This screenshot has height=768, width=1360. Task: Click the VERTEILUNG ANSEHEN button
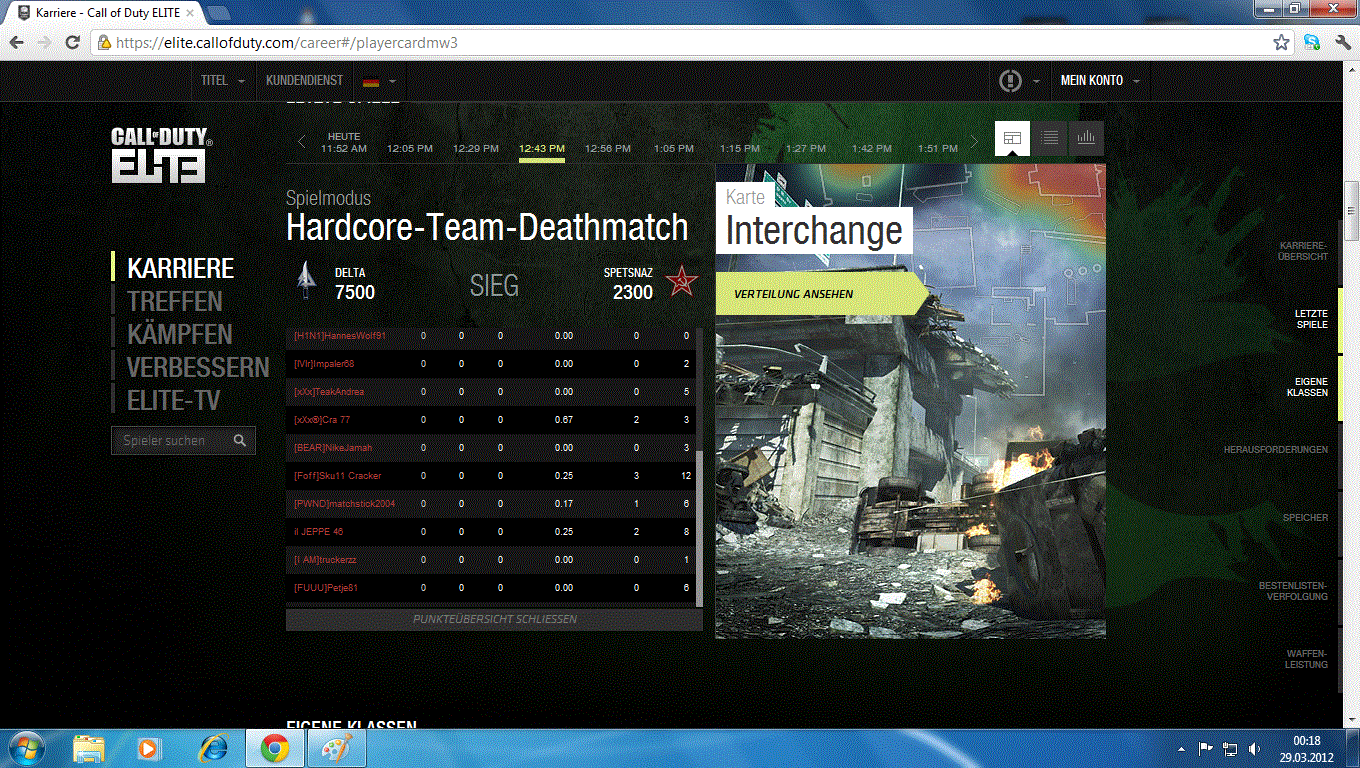(794, 295)
